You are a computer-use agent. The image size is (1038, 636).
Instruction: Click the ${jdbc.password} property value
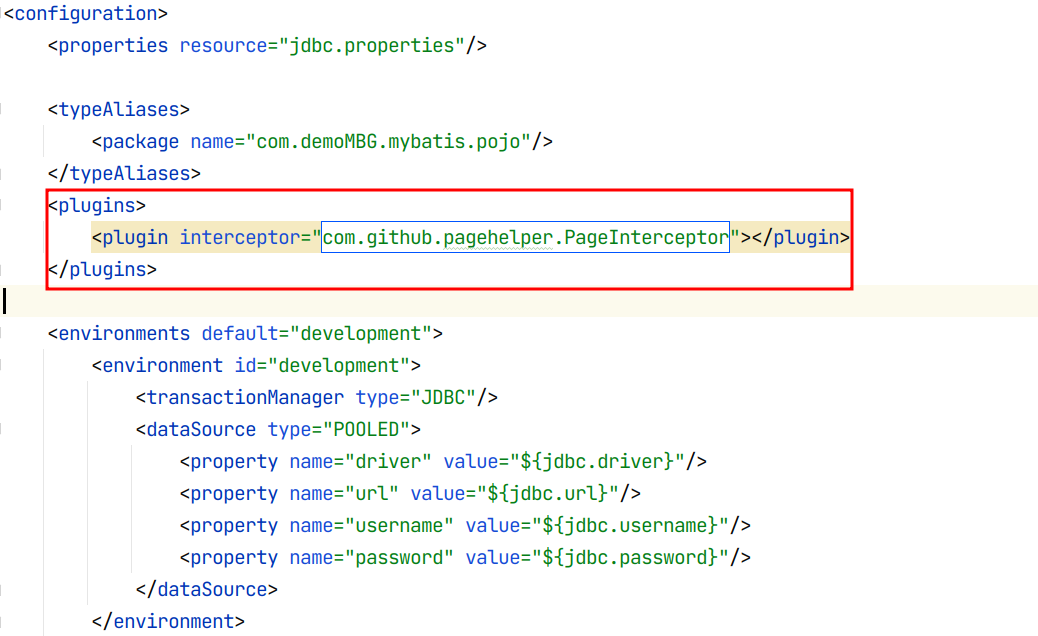[630, 557]
